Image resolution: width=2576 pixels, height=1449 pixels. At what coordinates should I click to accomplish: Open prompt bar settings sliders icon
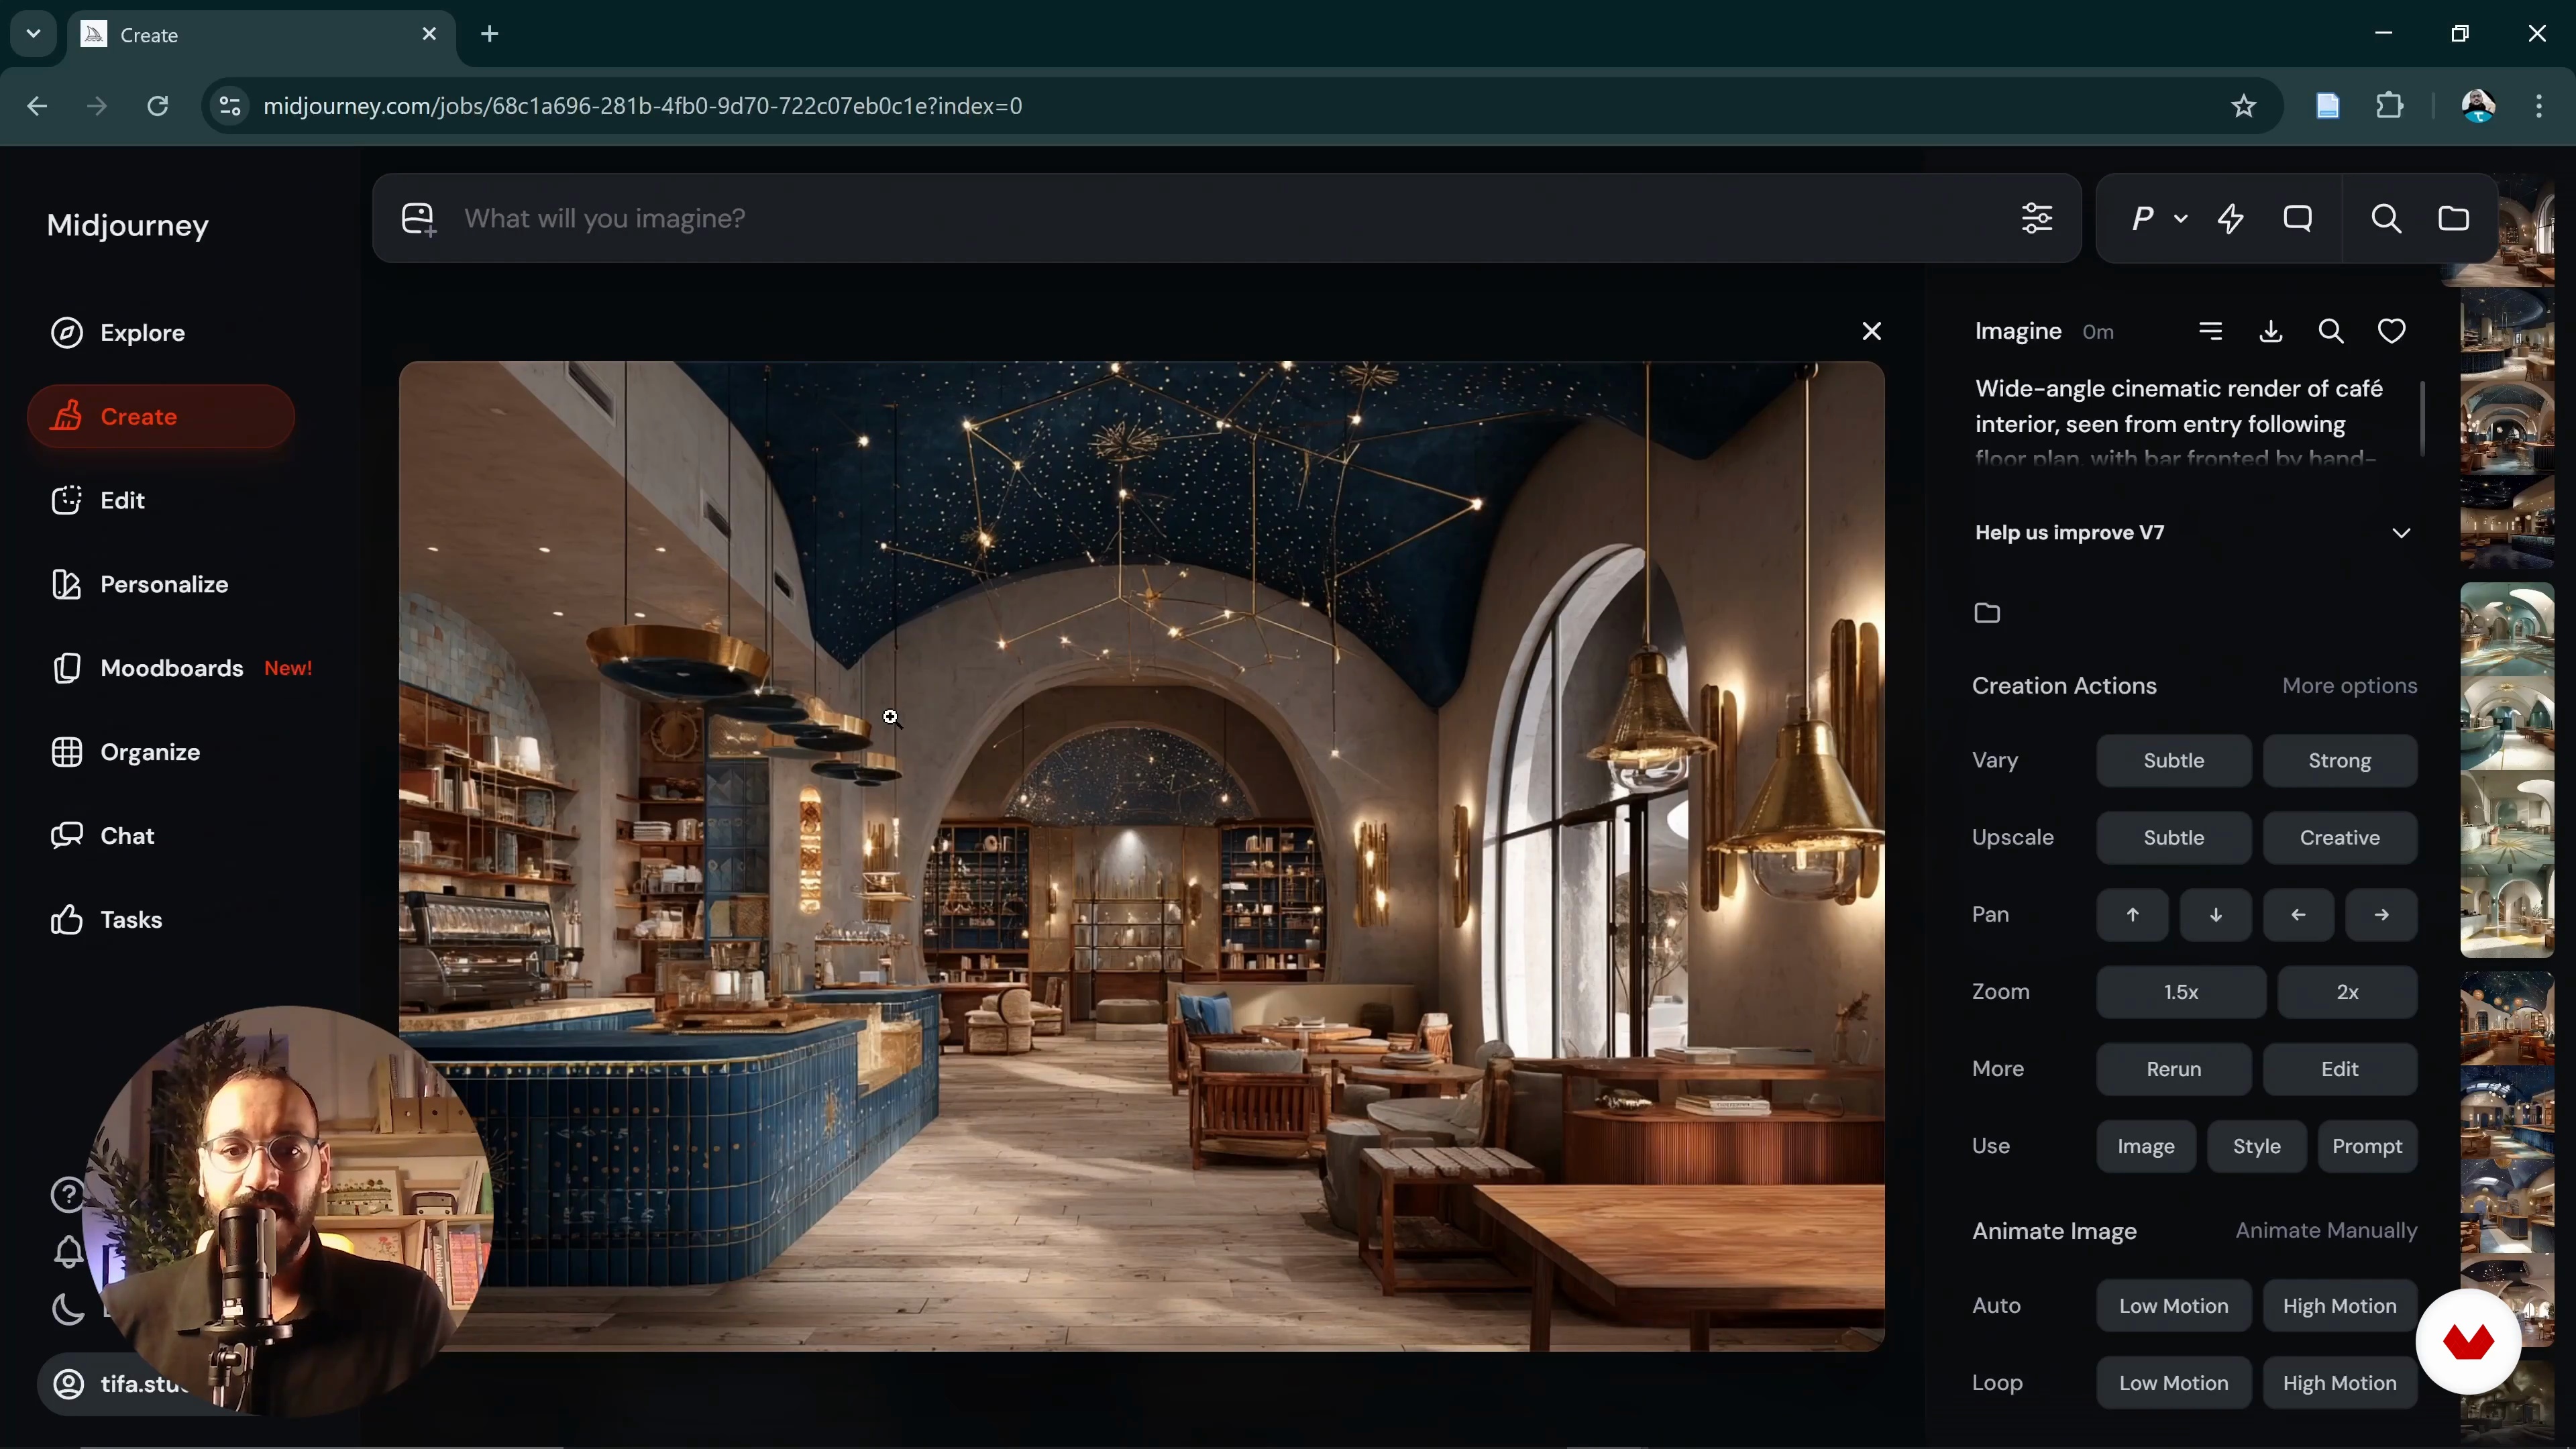pos(2037,218)
